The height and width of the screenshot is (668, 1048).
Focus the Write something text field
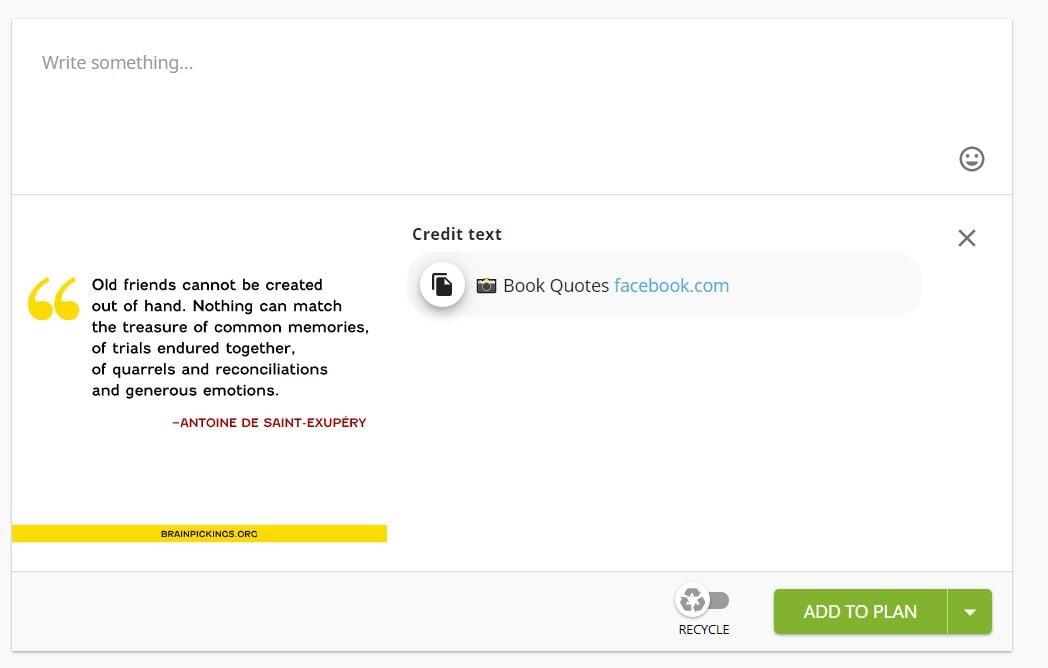pos(511,107)
